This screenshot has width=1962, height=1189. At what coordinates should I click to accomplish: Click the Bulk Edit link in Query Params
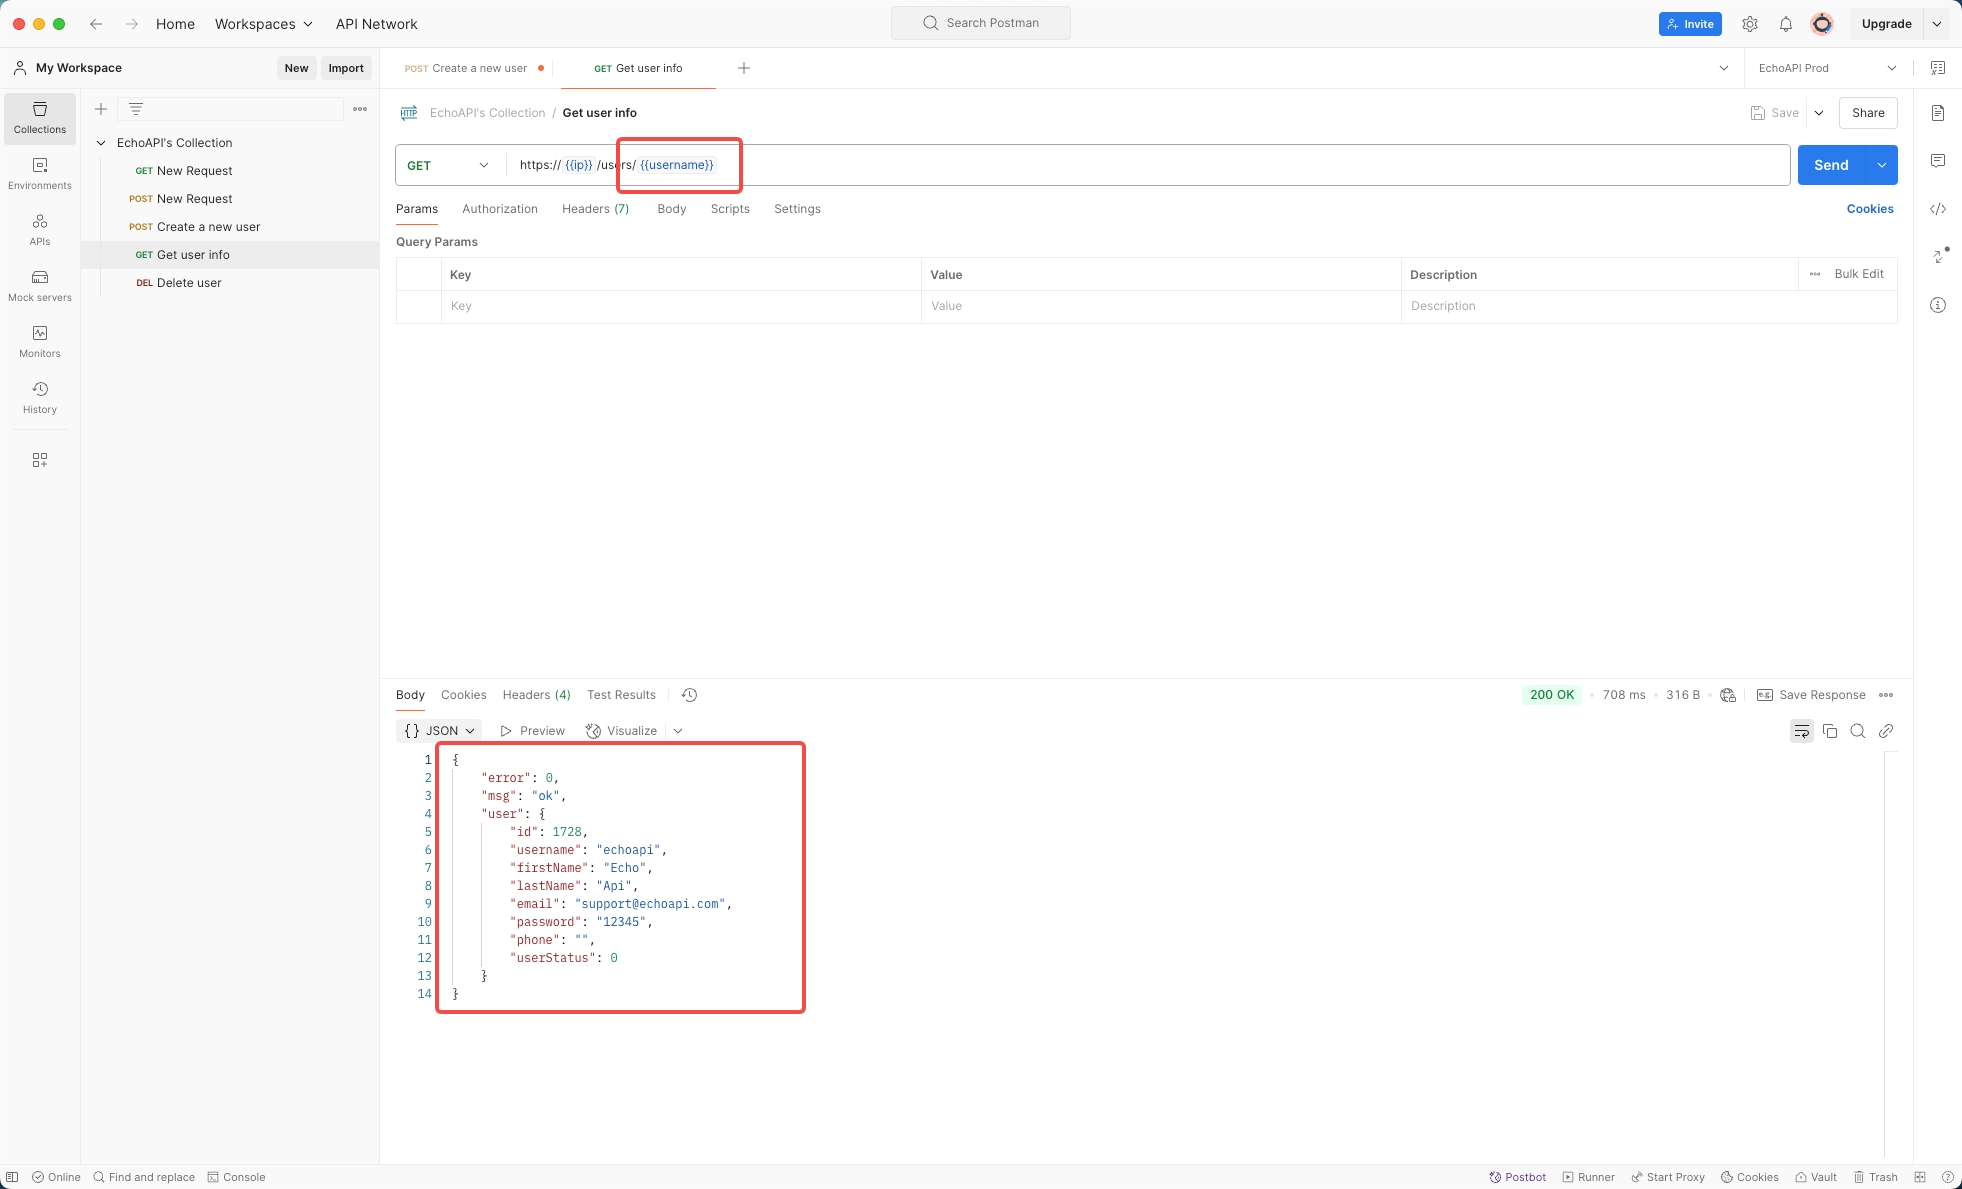(x=1858, y=273)
